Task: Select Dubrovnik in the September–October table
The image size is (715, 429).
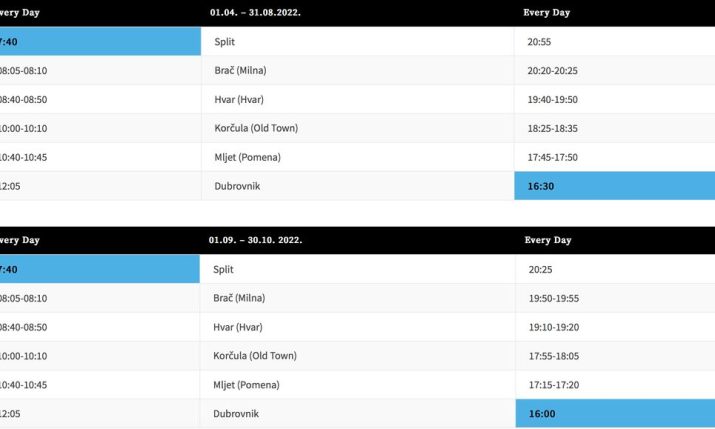Action: (236, 413)
